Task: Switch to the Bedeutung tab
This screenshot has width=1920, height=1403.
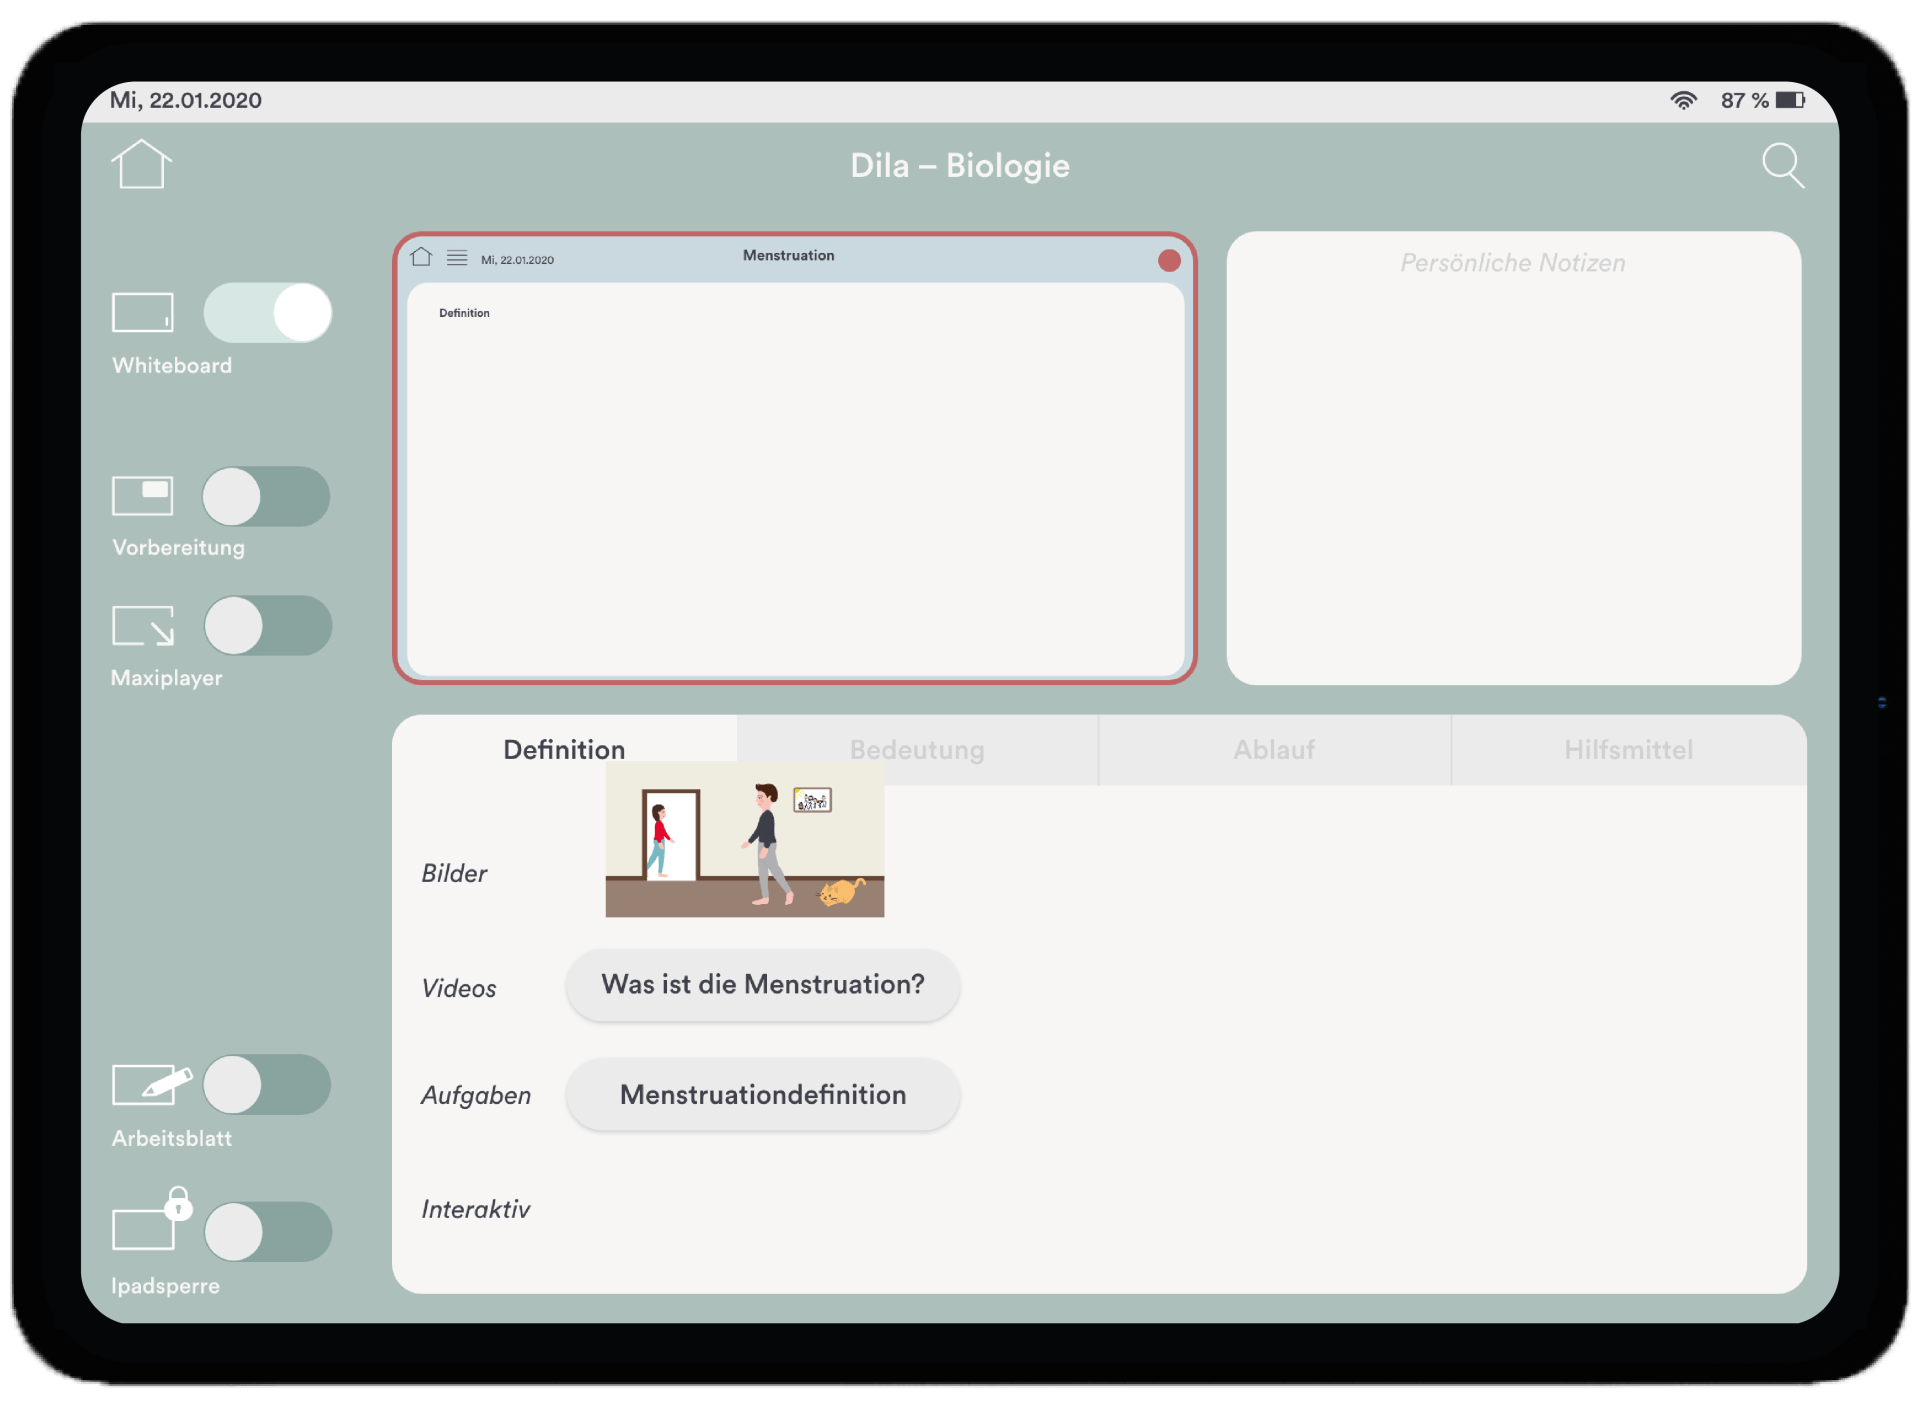Action: pos(917,750)
